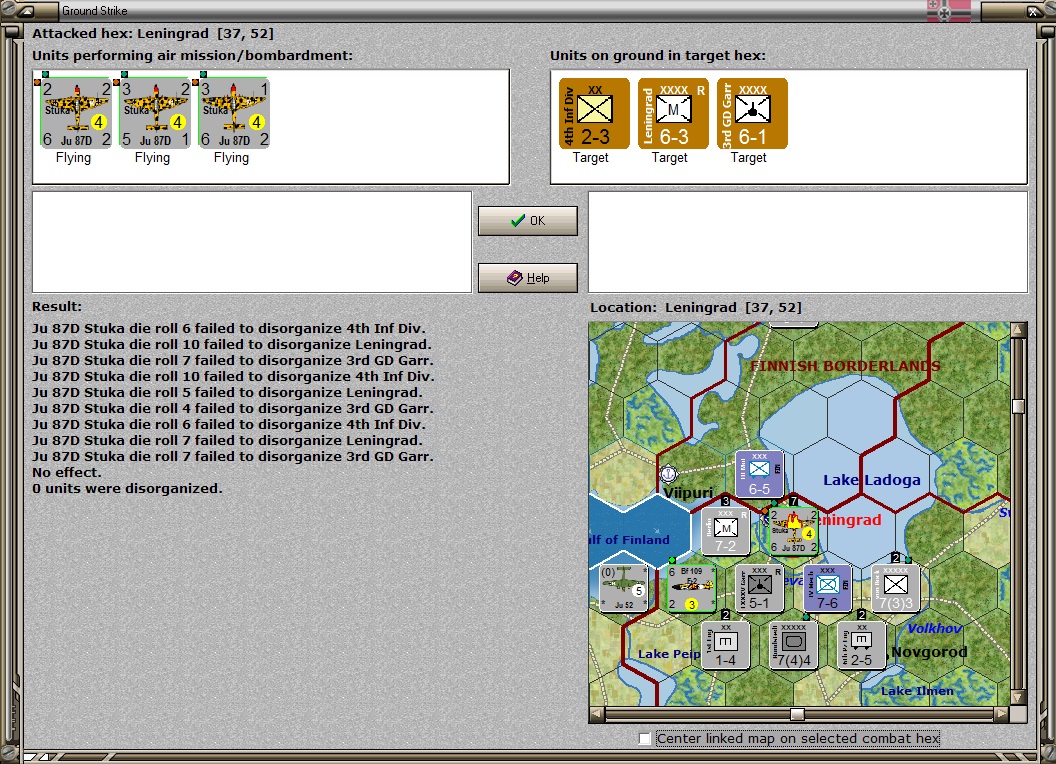
Task: Click the vertical map scrollbar thumb
Action: (x=1018, y=406)
